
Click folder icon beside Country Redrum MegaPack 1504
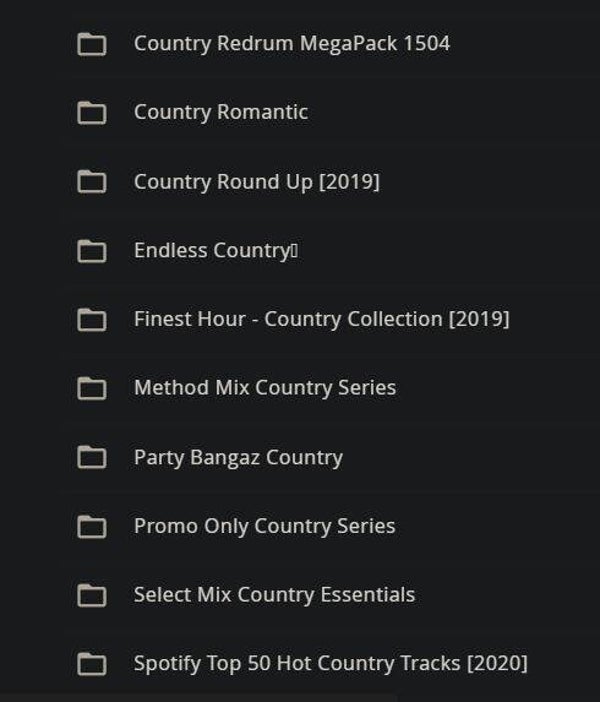(92, 44)
